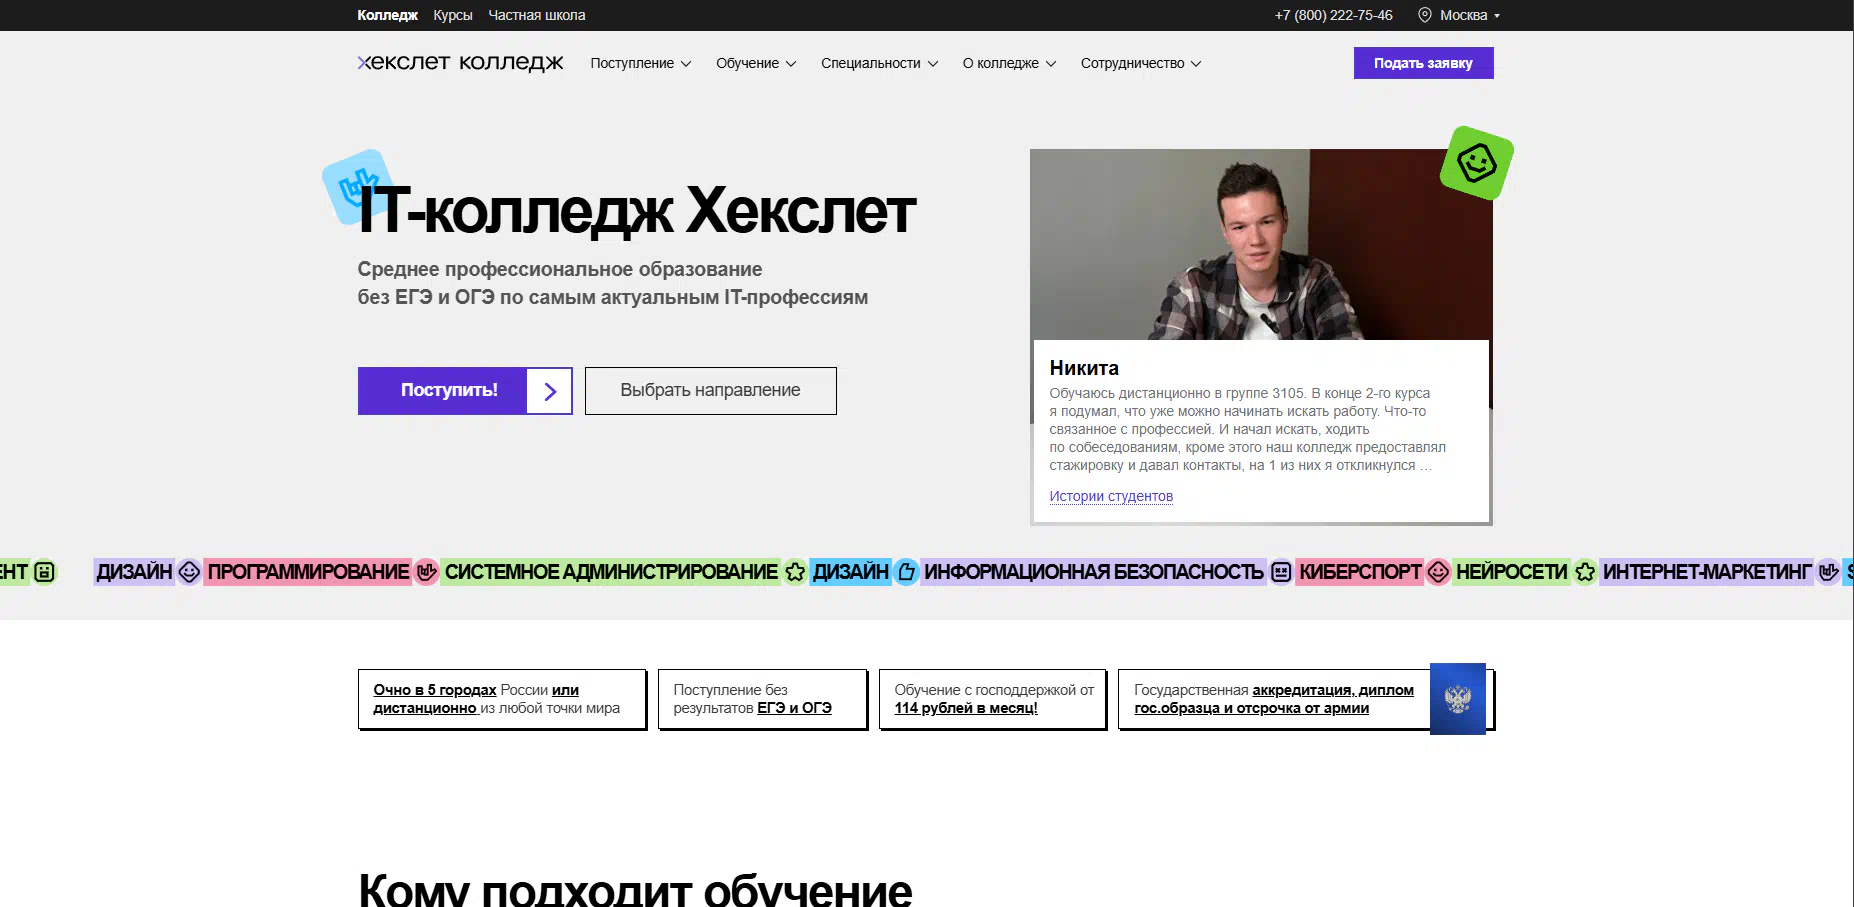
Task: Click the КИБЕРСПОРТ ticker label
Action: pos(1360,572)
